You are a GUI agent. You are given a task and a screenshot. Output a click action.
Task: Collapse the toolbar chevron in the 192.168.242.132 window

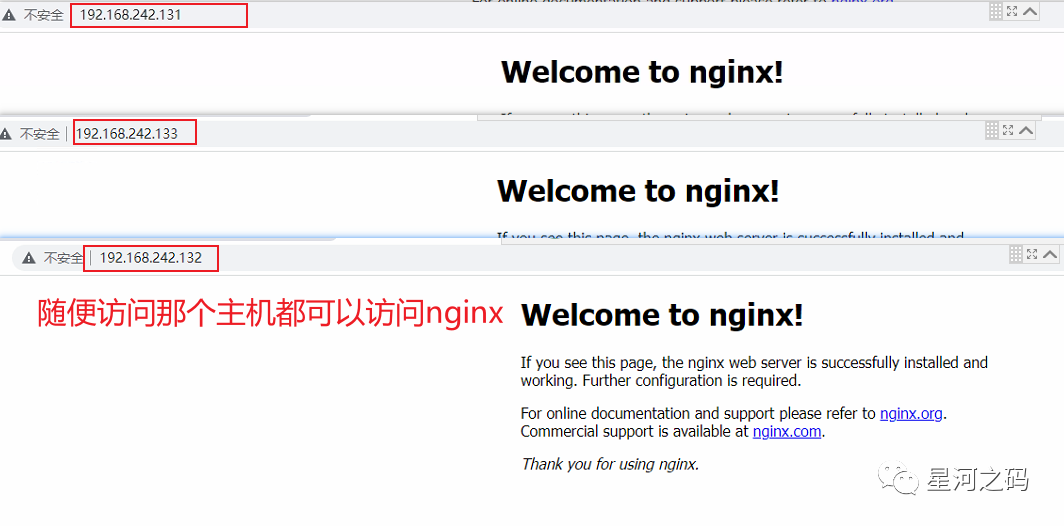[1050, 255]
